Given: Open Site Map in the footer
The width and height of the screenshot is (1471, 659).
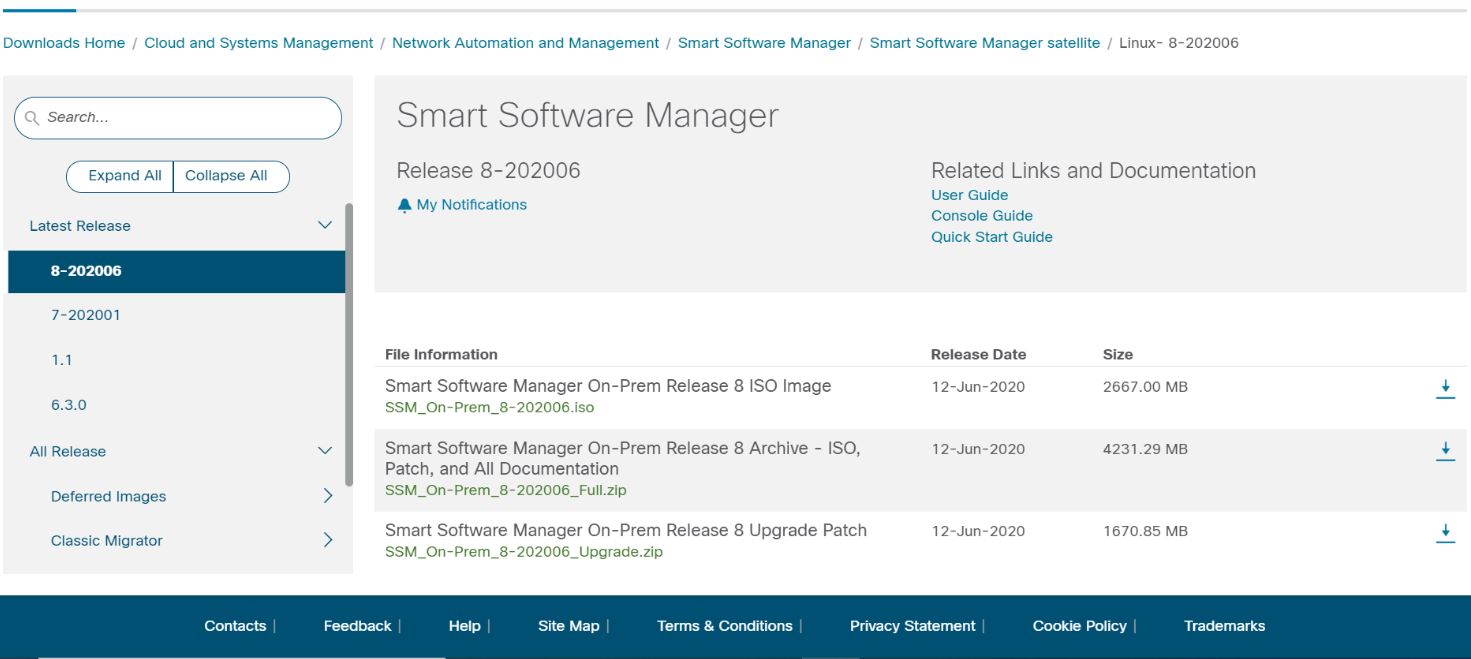Looking at the screenshot, I should point(568,626).
